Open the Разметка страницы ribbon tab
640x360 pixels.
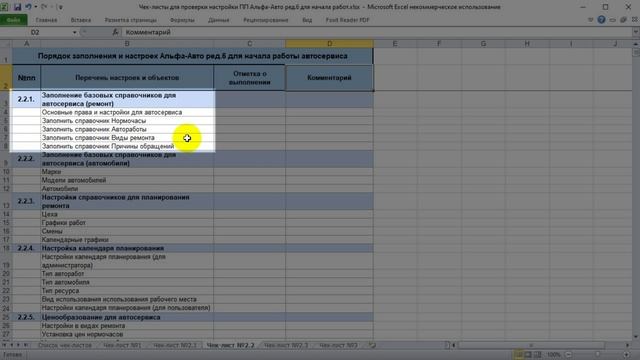[131, 20]
